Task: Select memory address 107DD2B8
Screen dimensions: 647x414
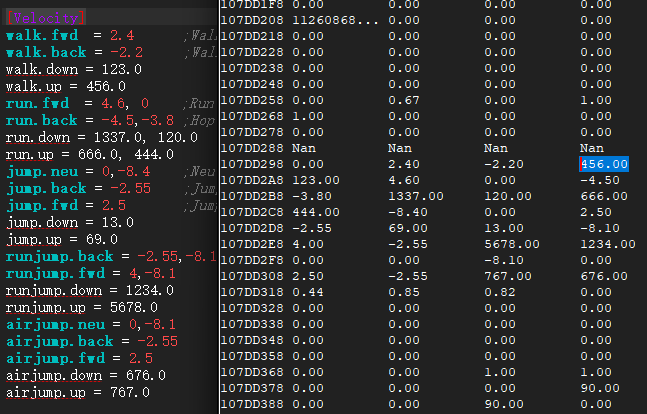Action: tap(252, 196)
